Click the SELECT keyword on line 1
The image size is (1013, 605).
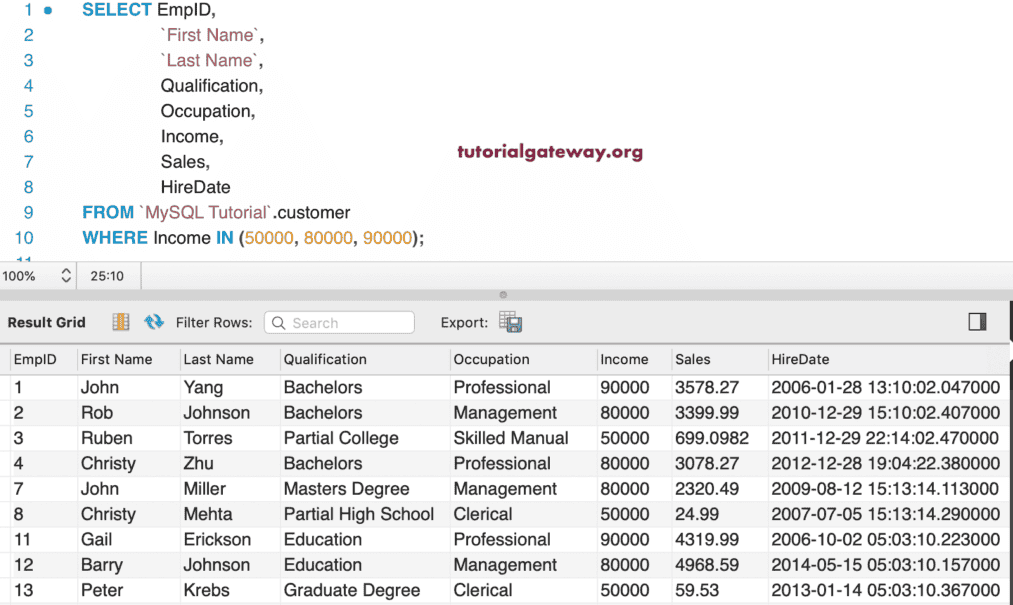pos(117,10)
